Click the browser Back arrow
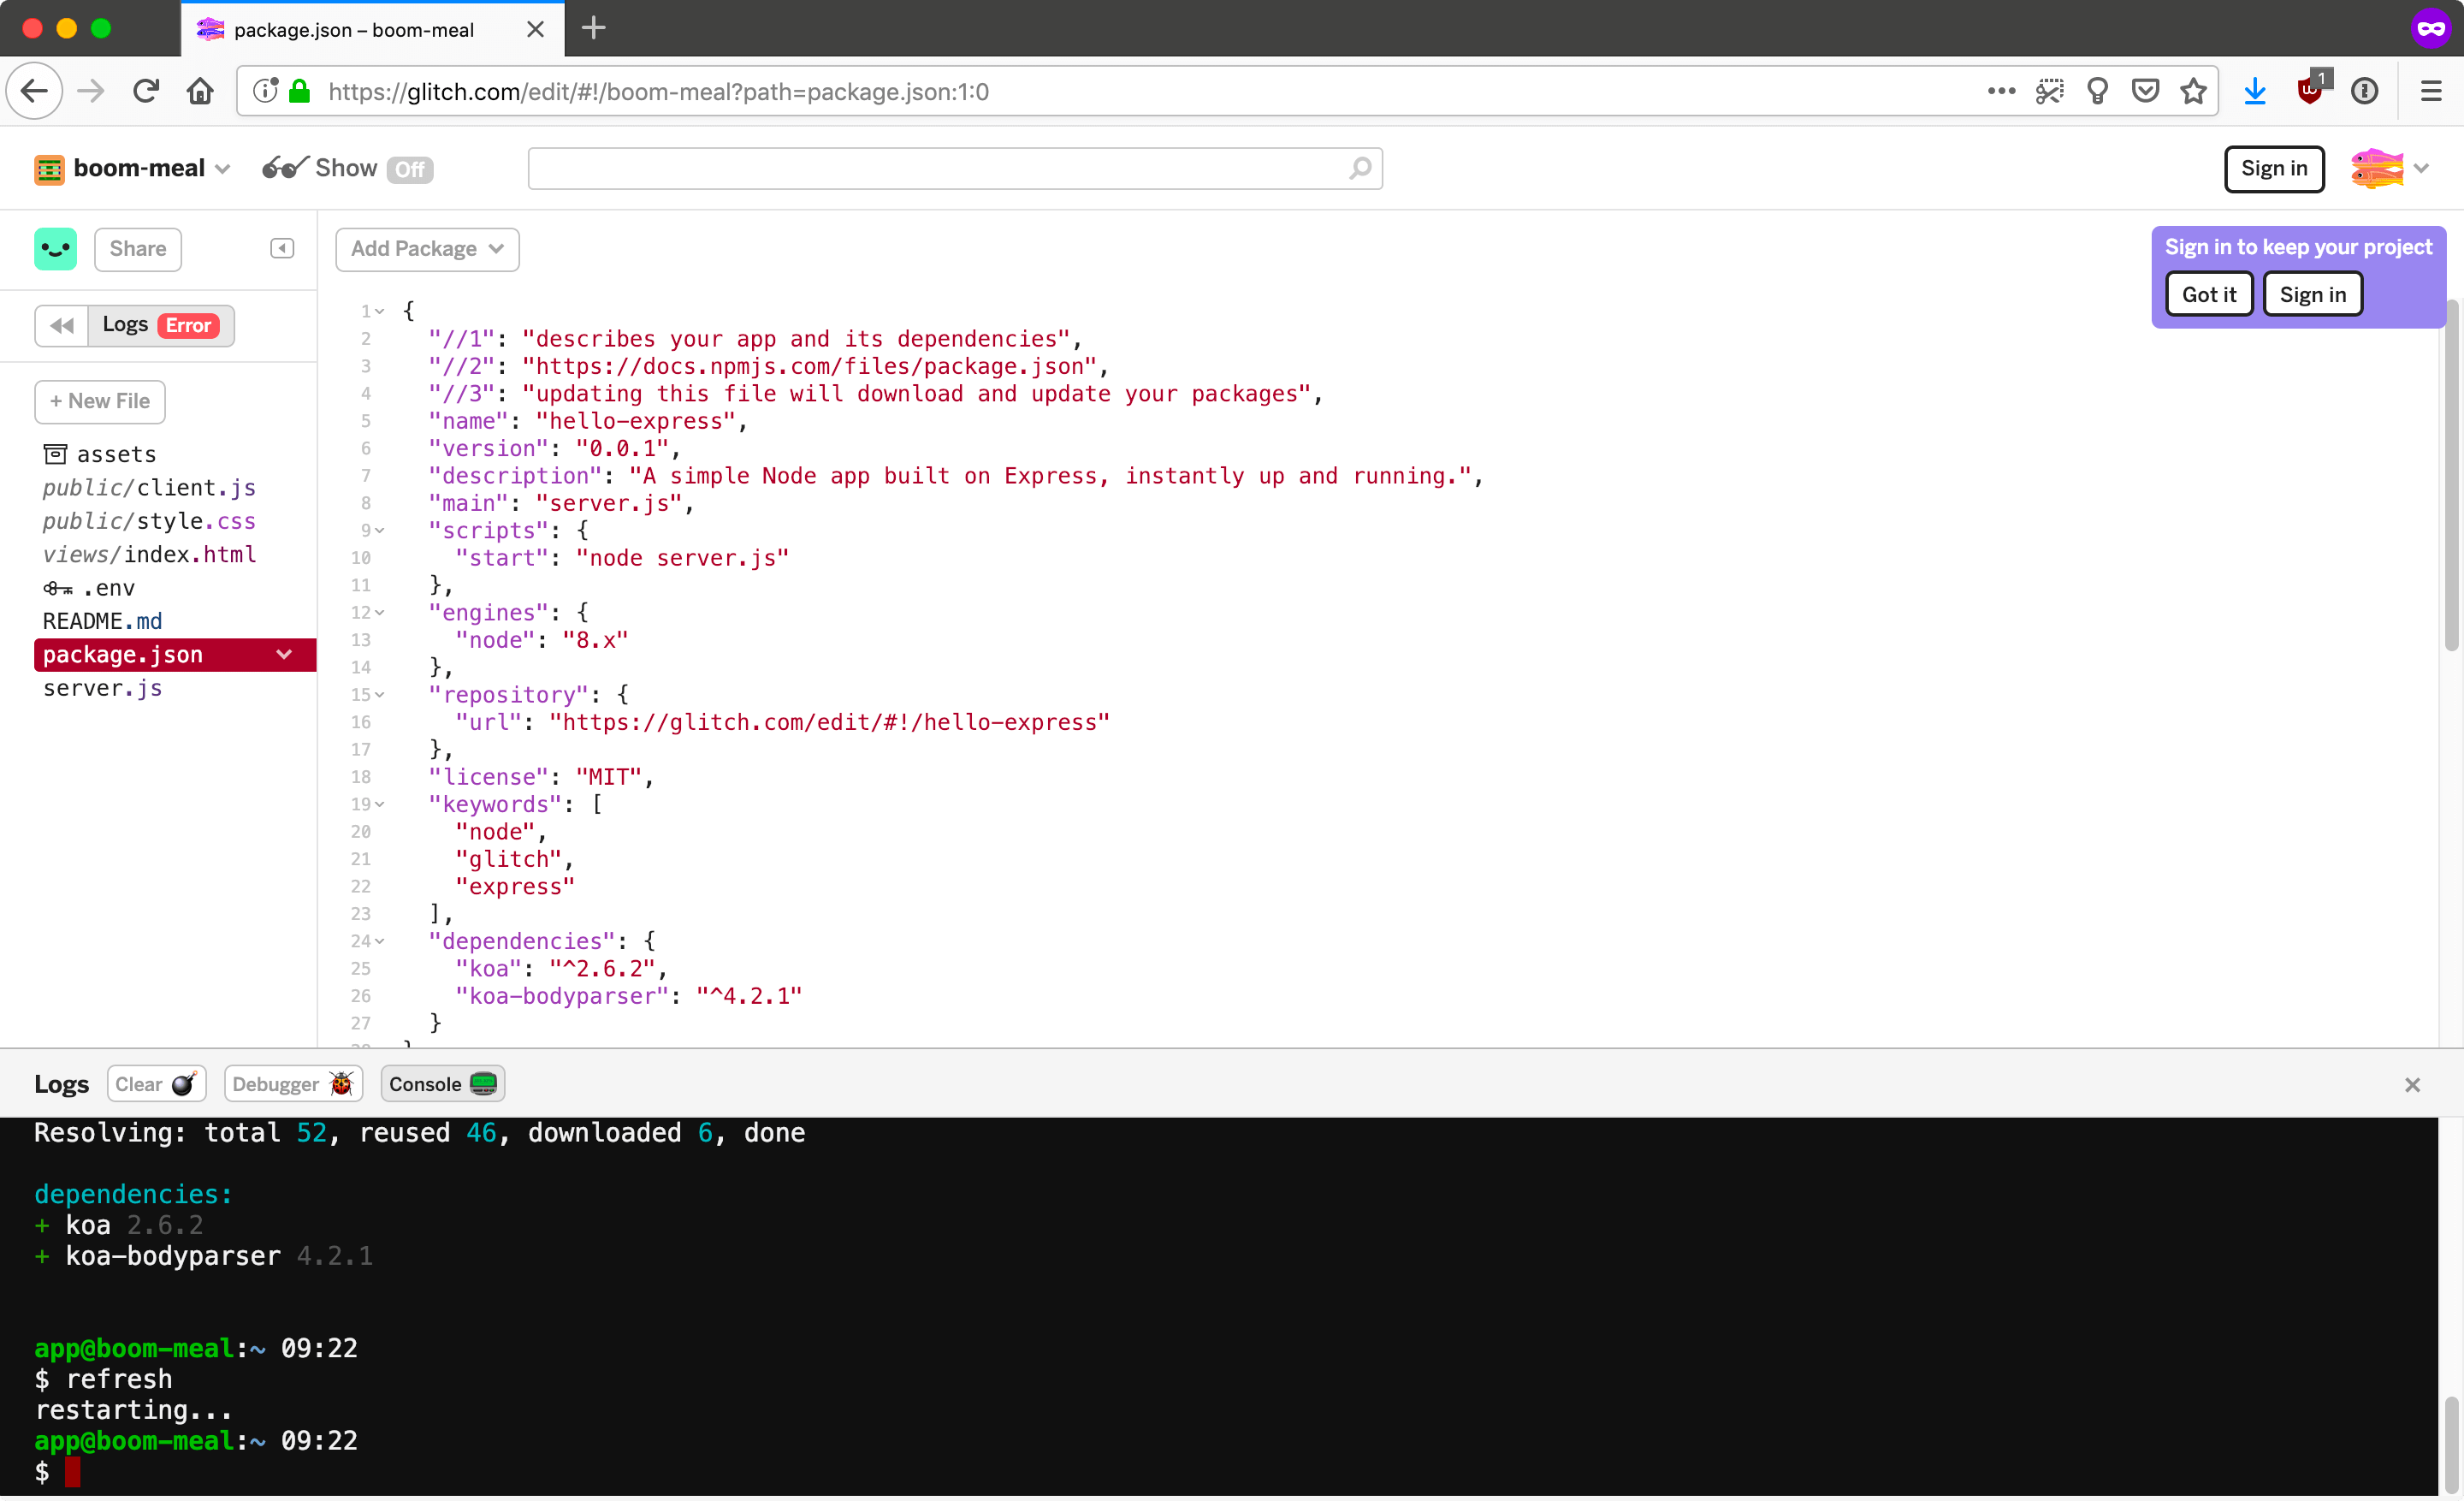This screenshot has height=1501, width=2464. pyautogui.click(x=35, y=91)
